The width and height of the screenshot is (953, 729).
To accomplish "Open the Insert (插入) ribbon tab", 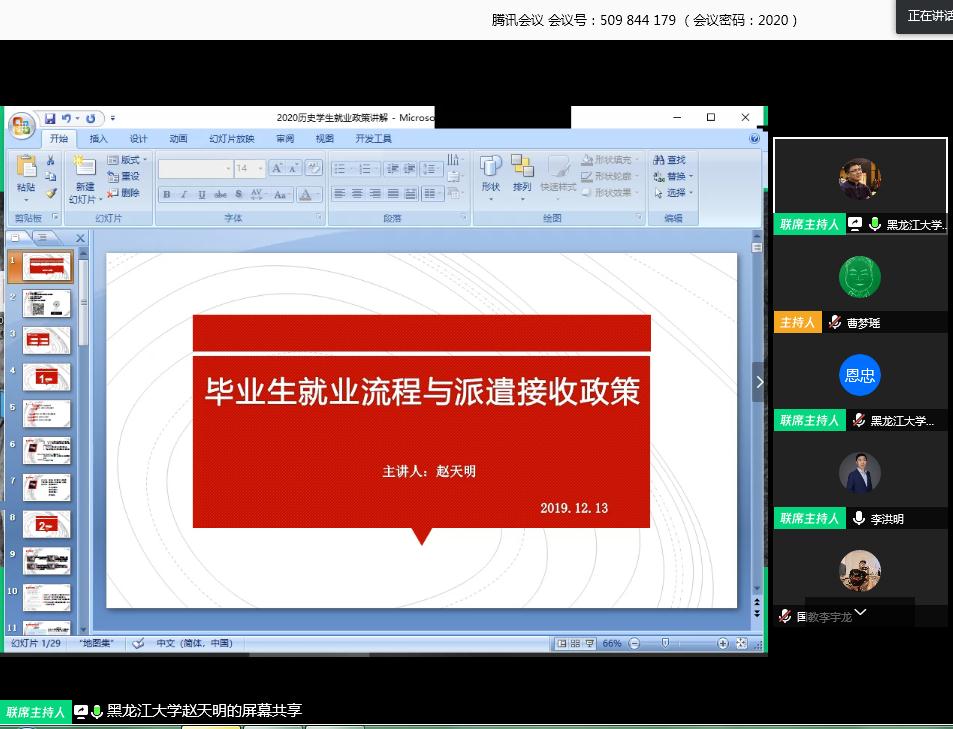I will (x=98, y=139).
